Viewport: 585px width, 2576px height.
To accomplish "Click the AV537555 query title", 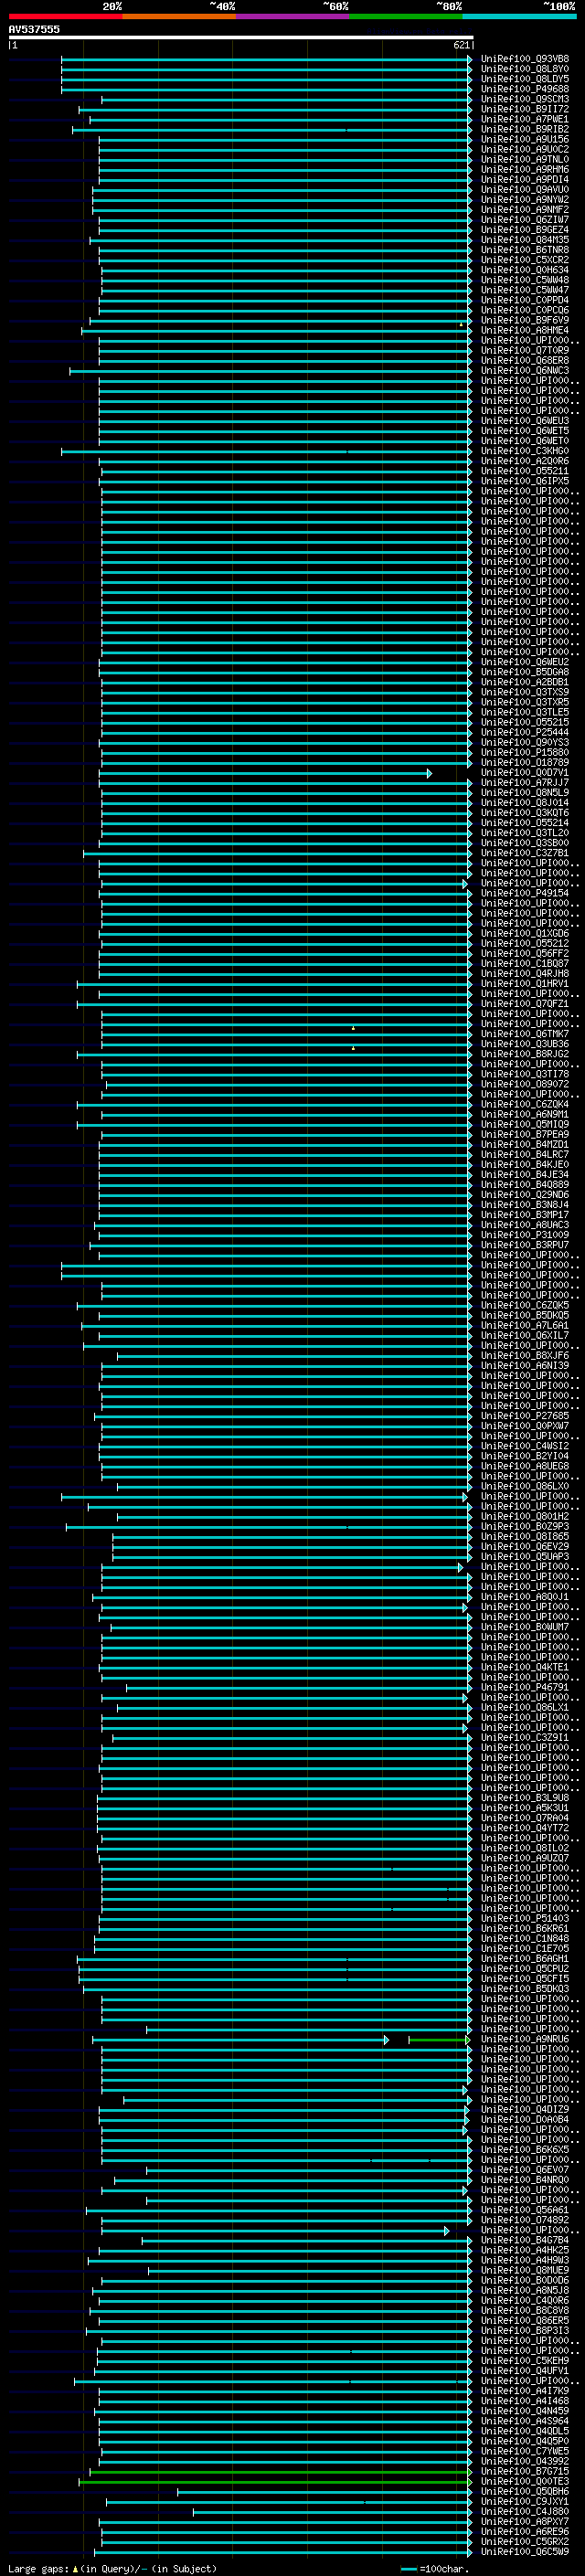I will pyautogui.click(x=34, y=29).
